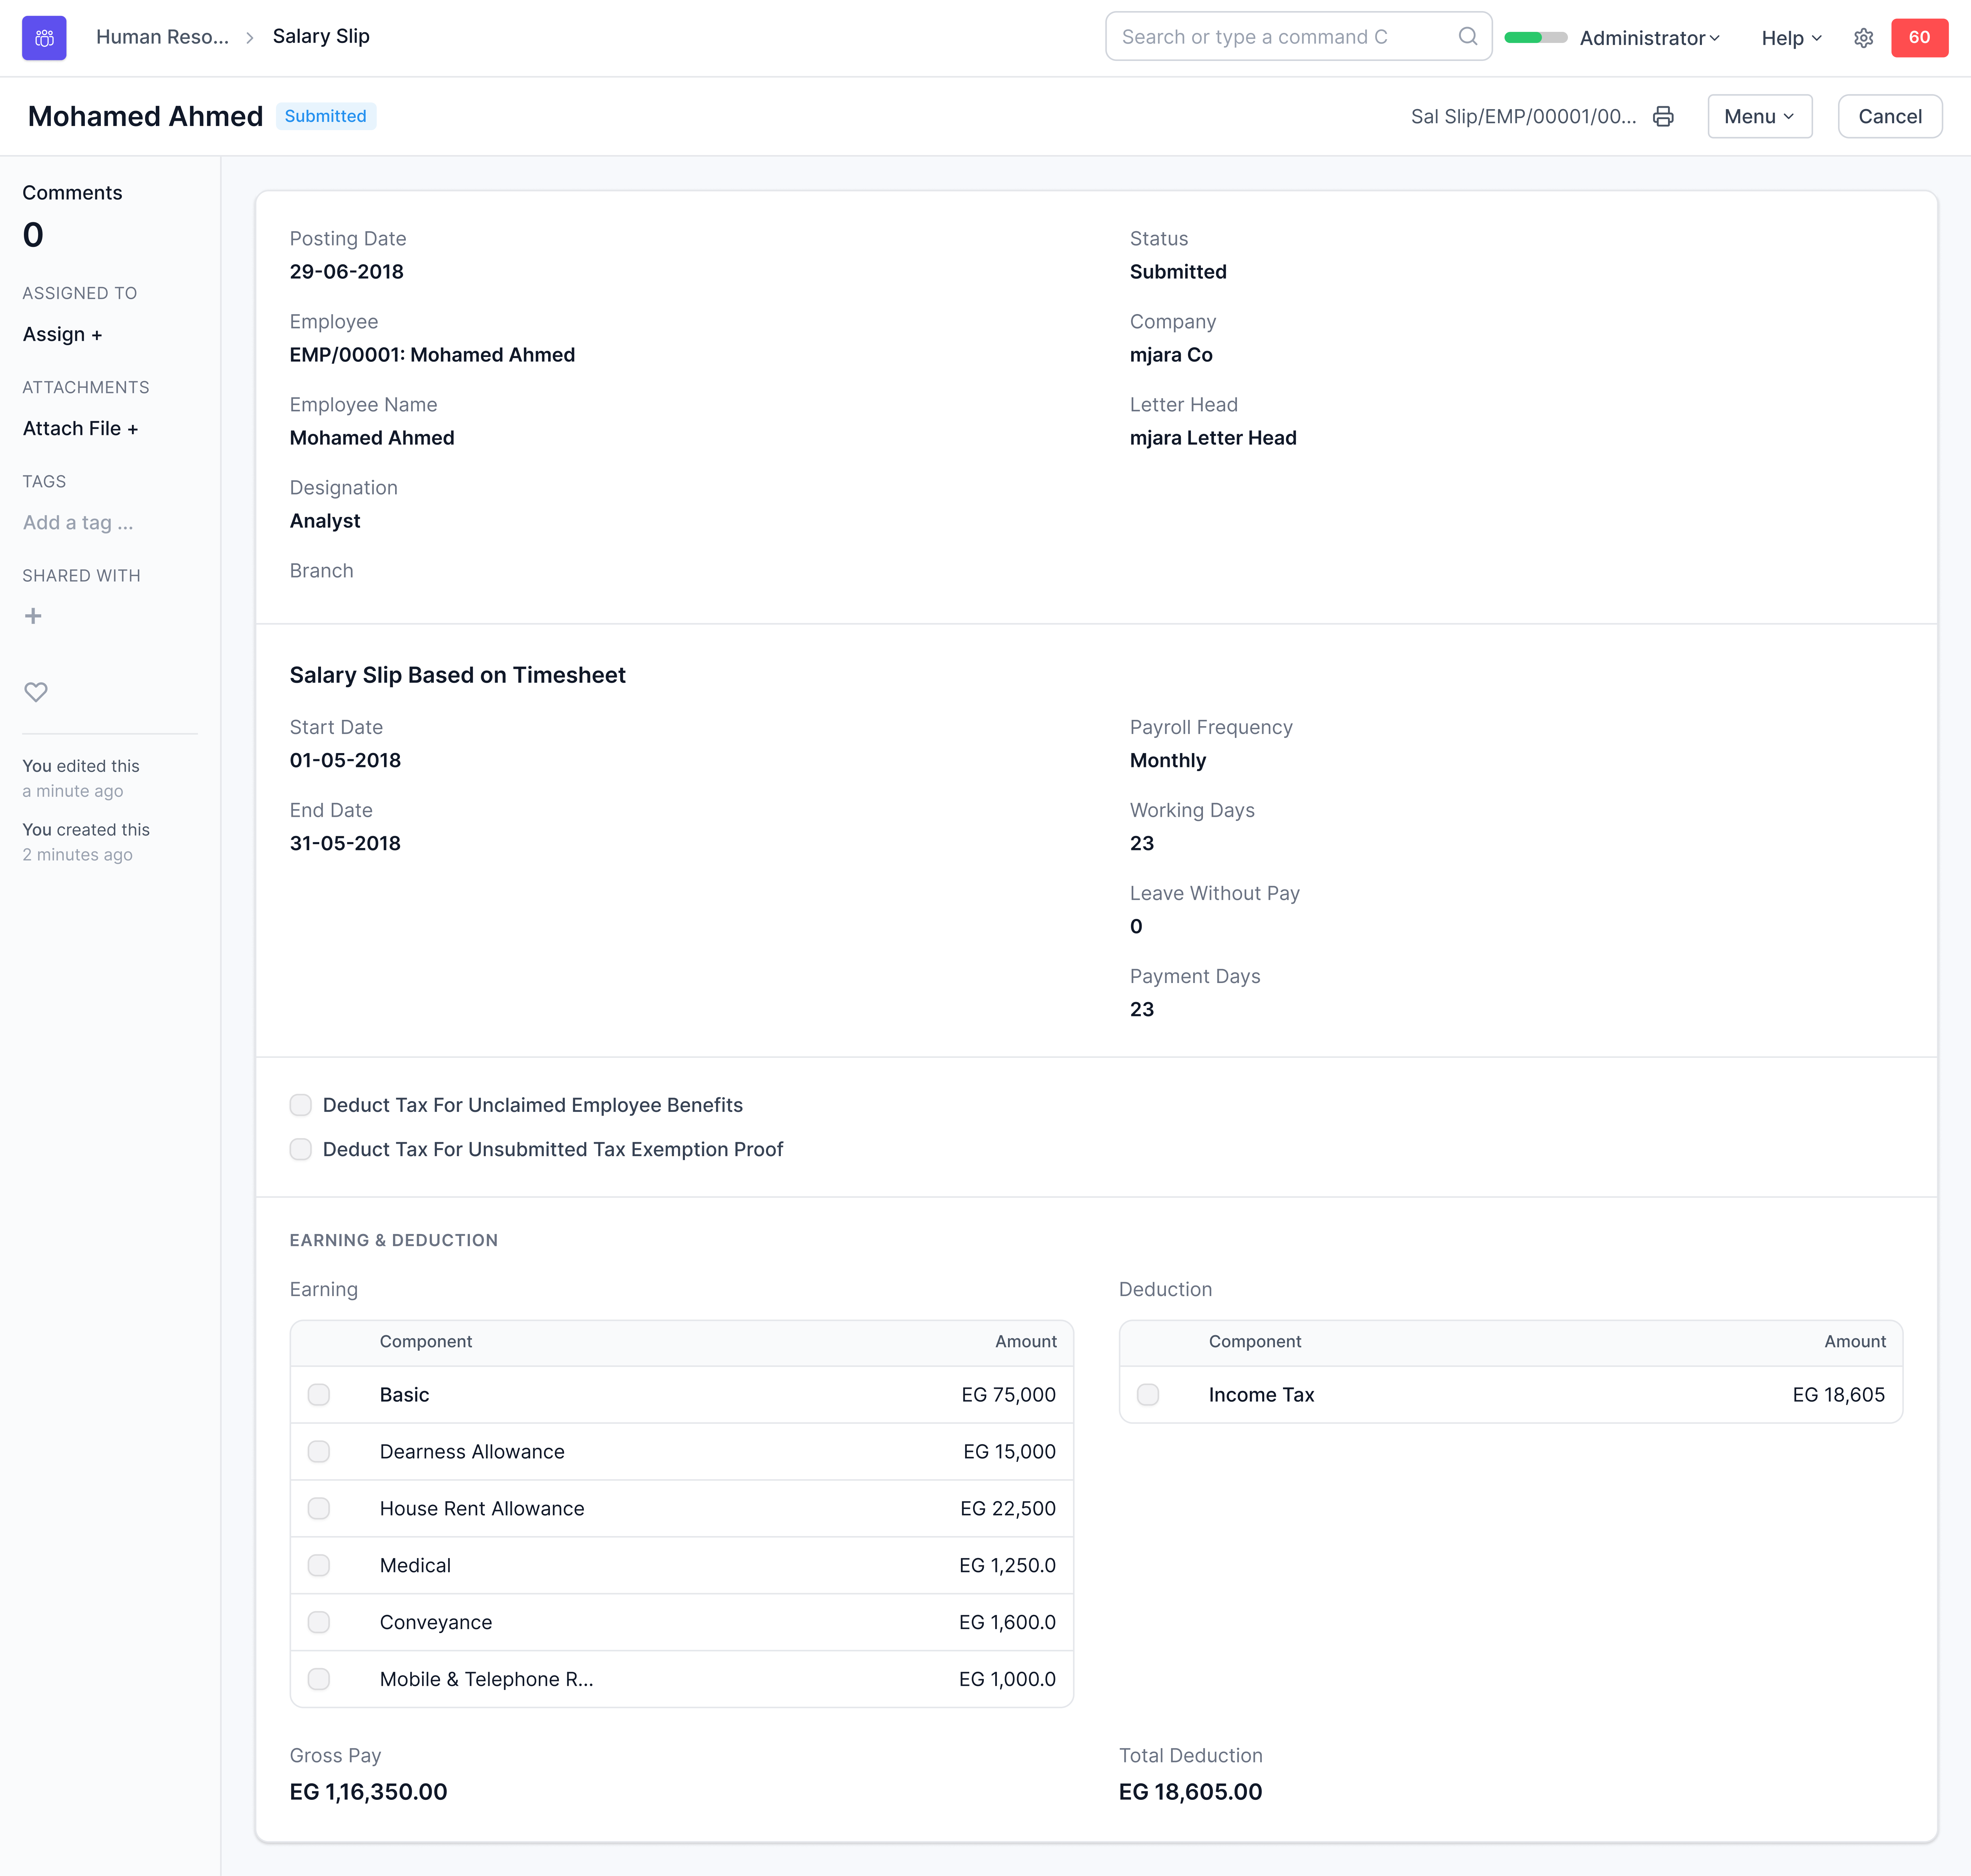
Task: Toggle Deduct Tax For Unsubmitted Tax Exemption Proof
Action: [x=301, y=1149]
